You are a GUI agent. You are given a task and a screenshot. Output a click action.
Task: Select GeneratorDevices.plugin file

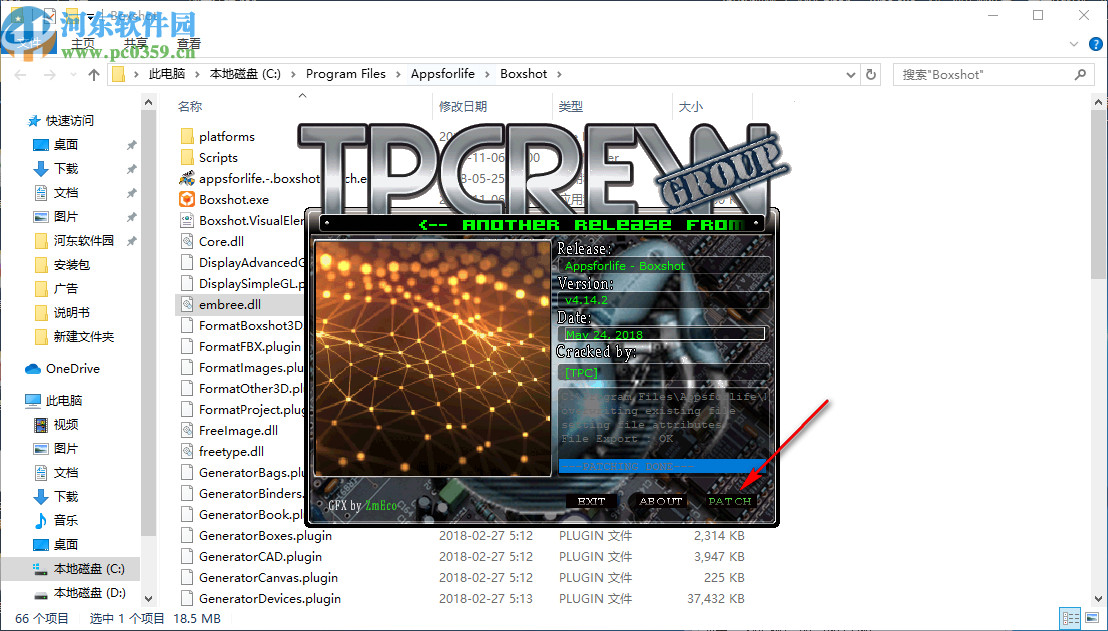coord(269,598)
